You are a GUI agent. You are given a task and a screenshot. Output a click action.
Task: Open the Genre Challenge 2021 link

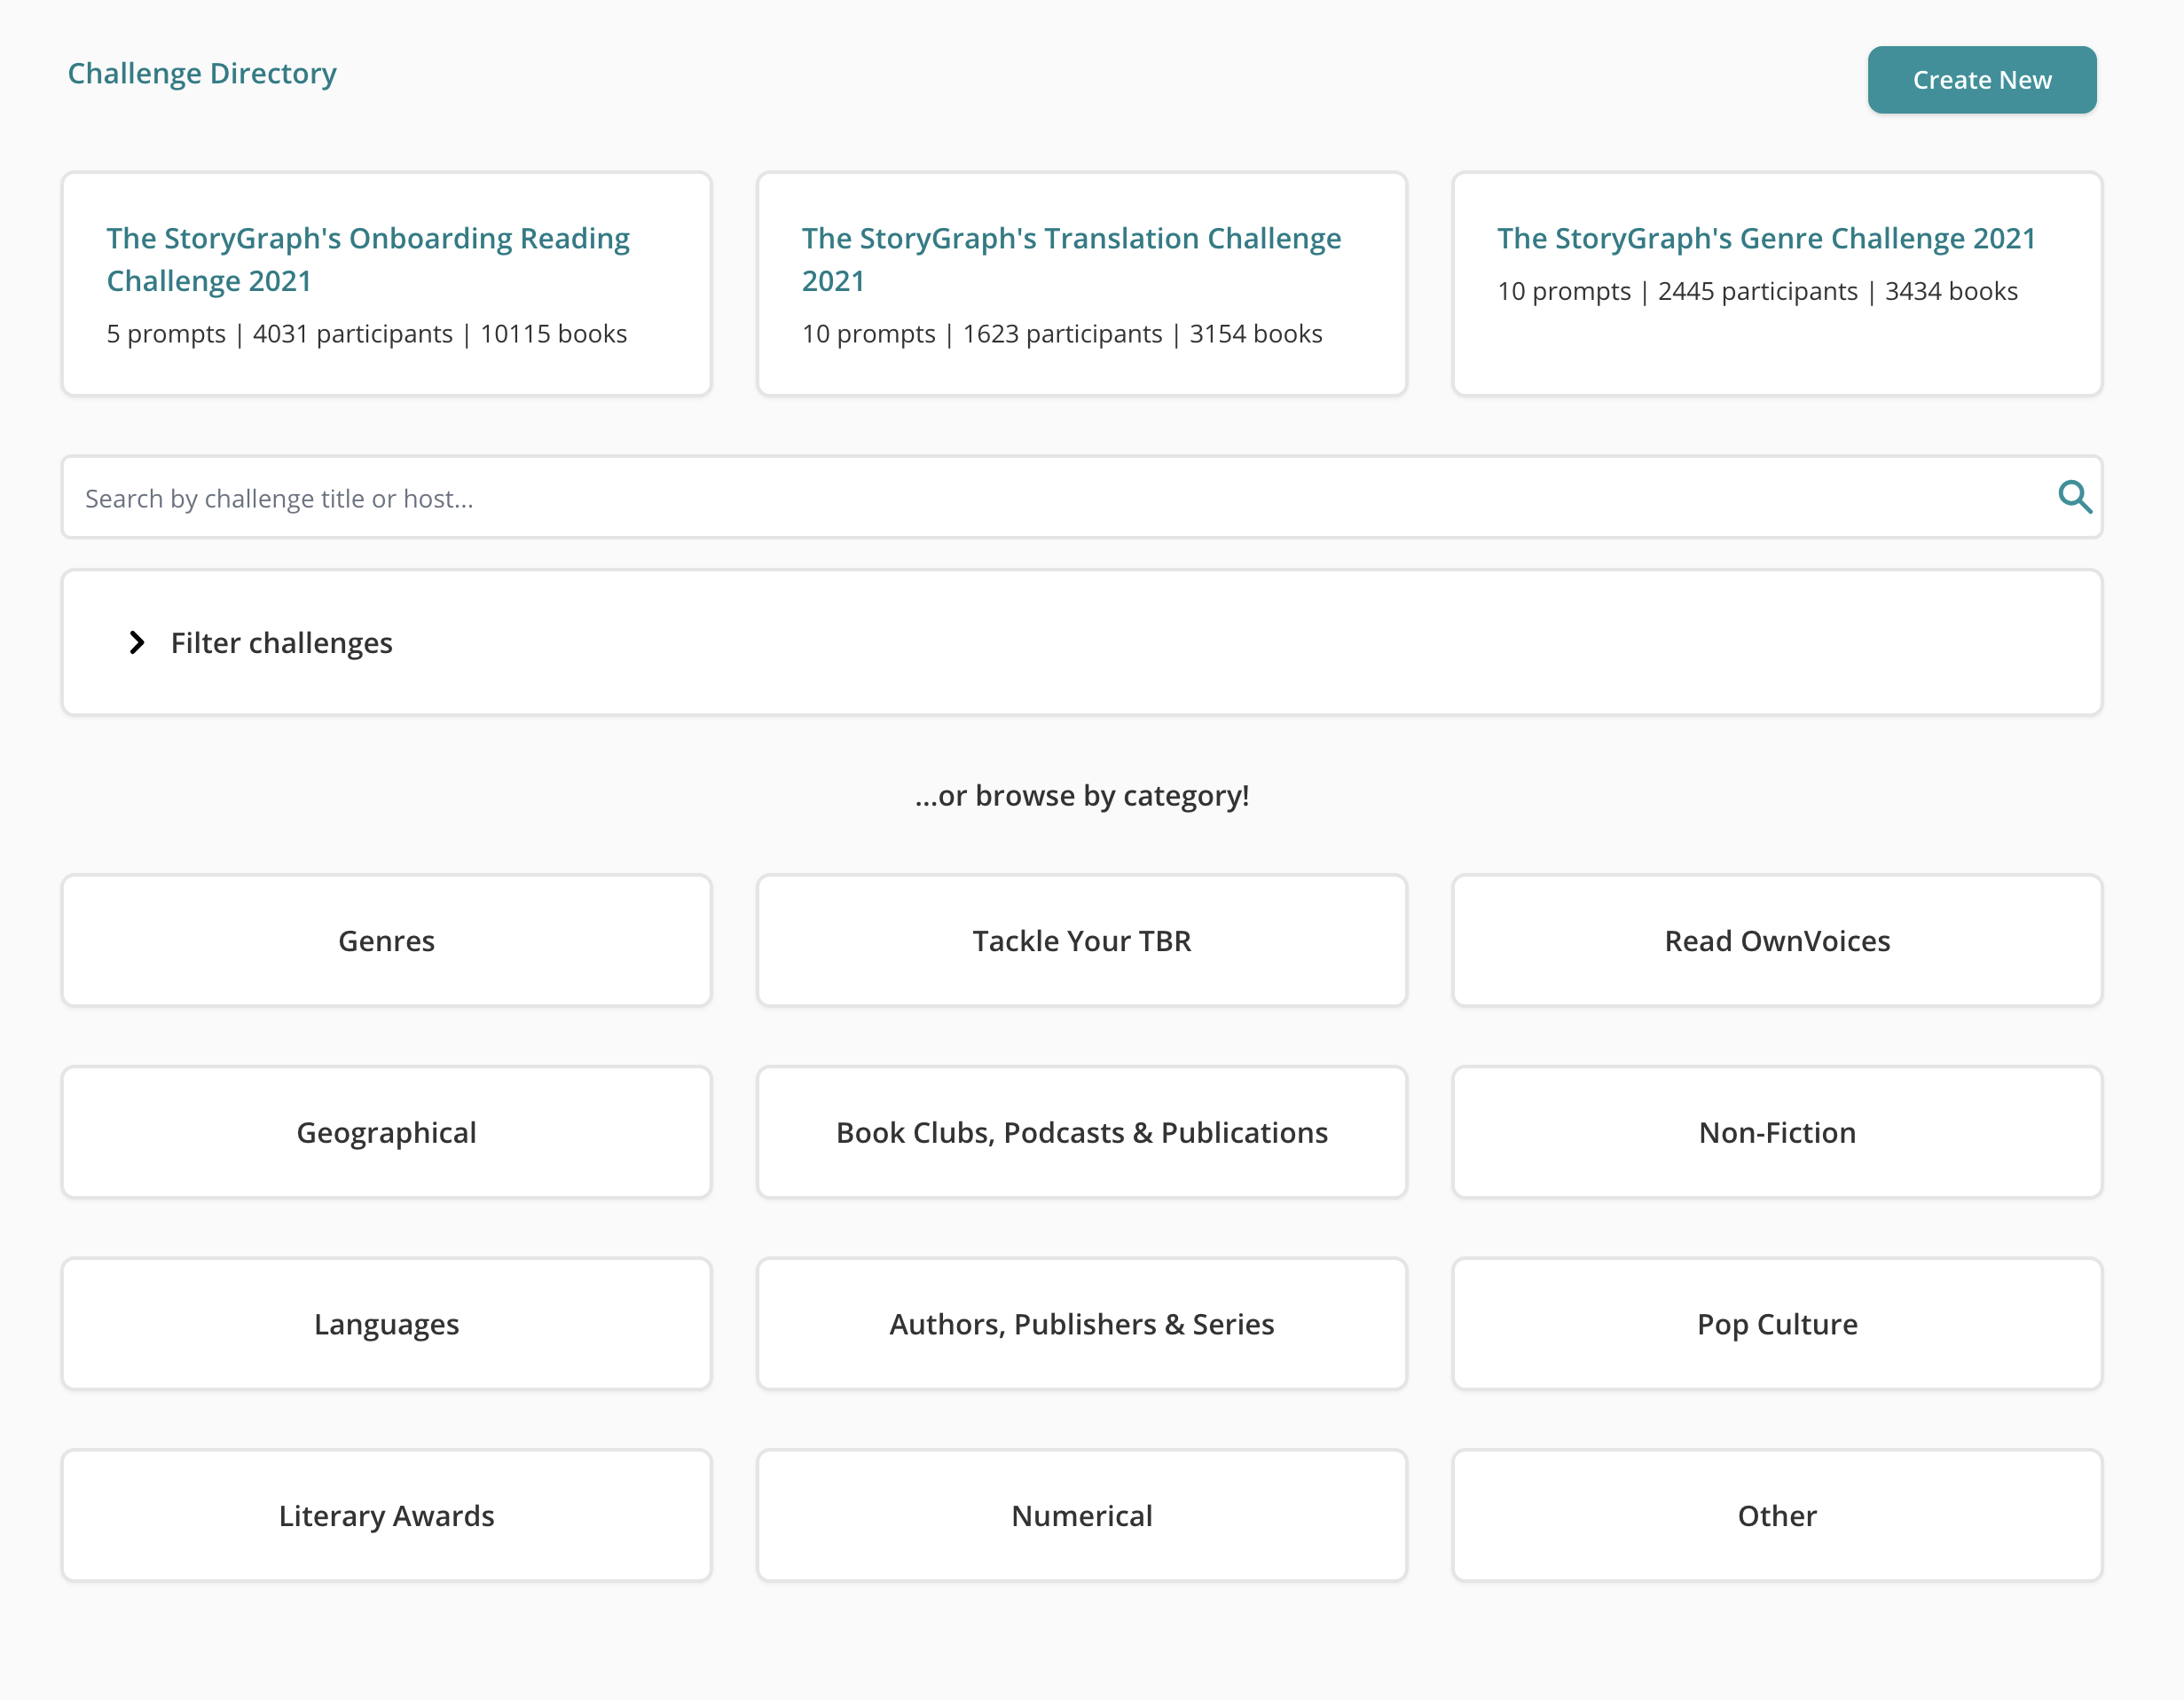coord(1766,238)
